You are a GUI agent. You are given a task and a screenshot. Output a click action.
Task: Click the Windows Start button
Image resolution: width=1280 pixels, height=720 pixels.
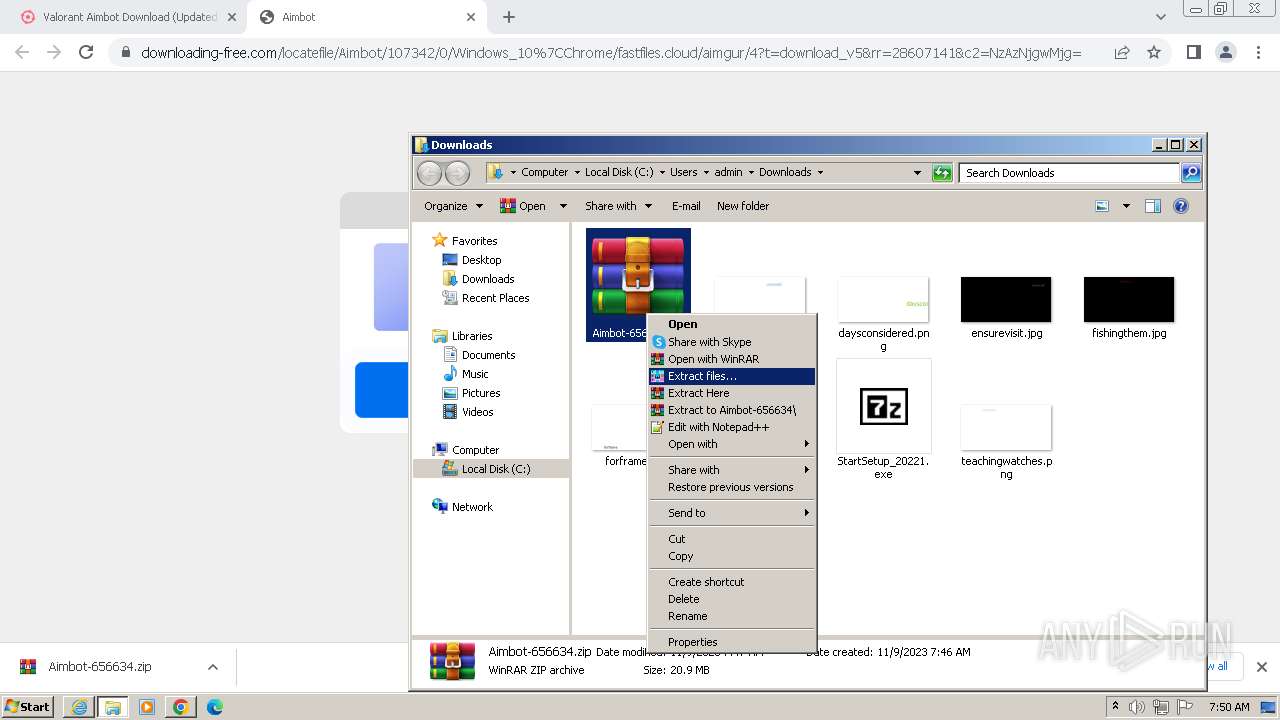click(x=28, y=707)
